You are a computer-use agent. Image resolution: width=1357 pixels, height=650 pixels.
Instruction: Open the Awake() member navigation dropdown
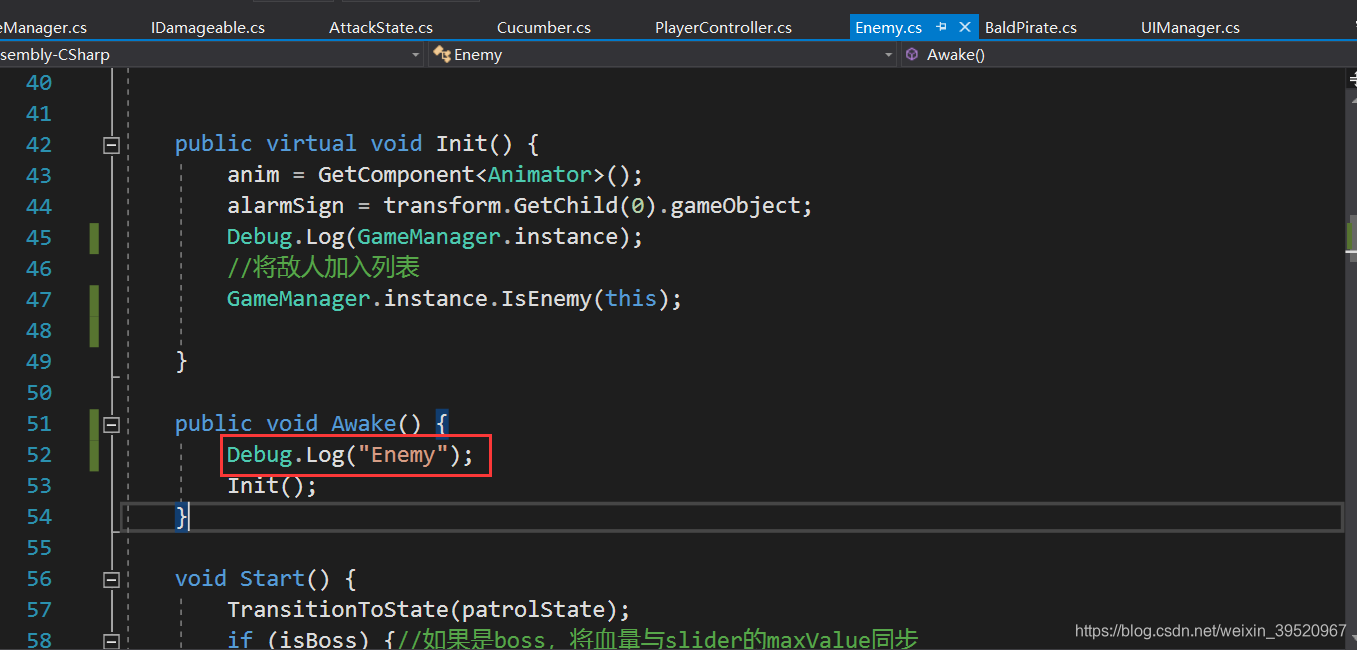(x=1128, y=55)
